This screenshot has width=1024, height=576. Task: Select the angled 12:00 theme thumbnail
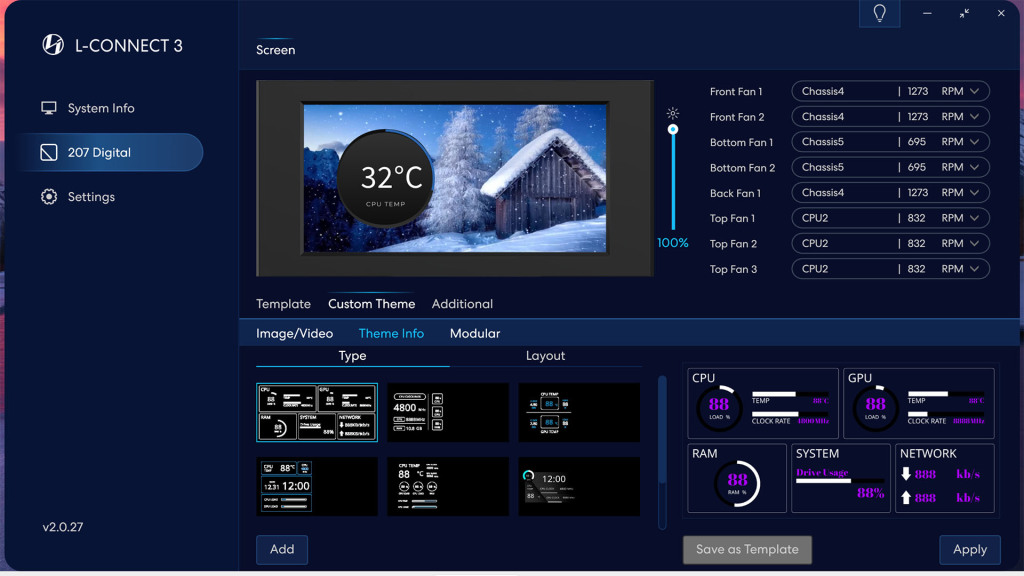[579, 487]
